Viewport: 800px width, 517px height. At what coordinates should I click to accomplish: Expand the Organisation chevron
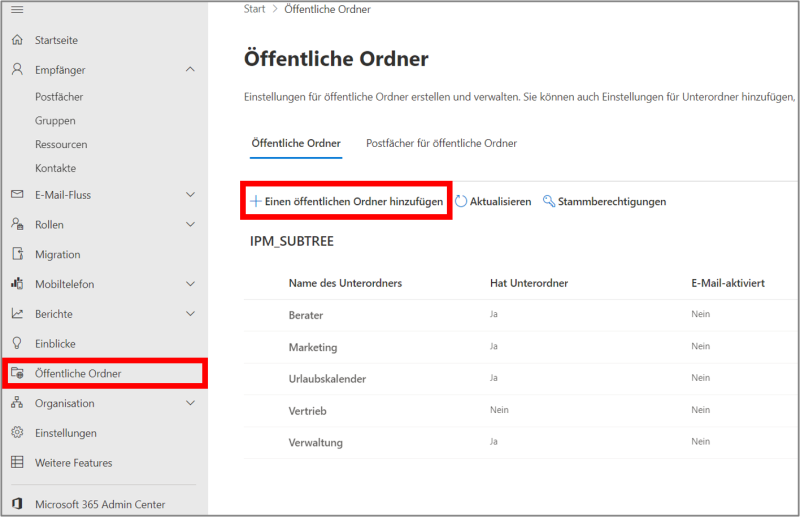(190, 403)
